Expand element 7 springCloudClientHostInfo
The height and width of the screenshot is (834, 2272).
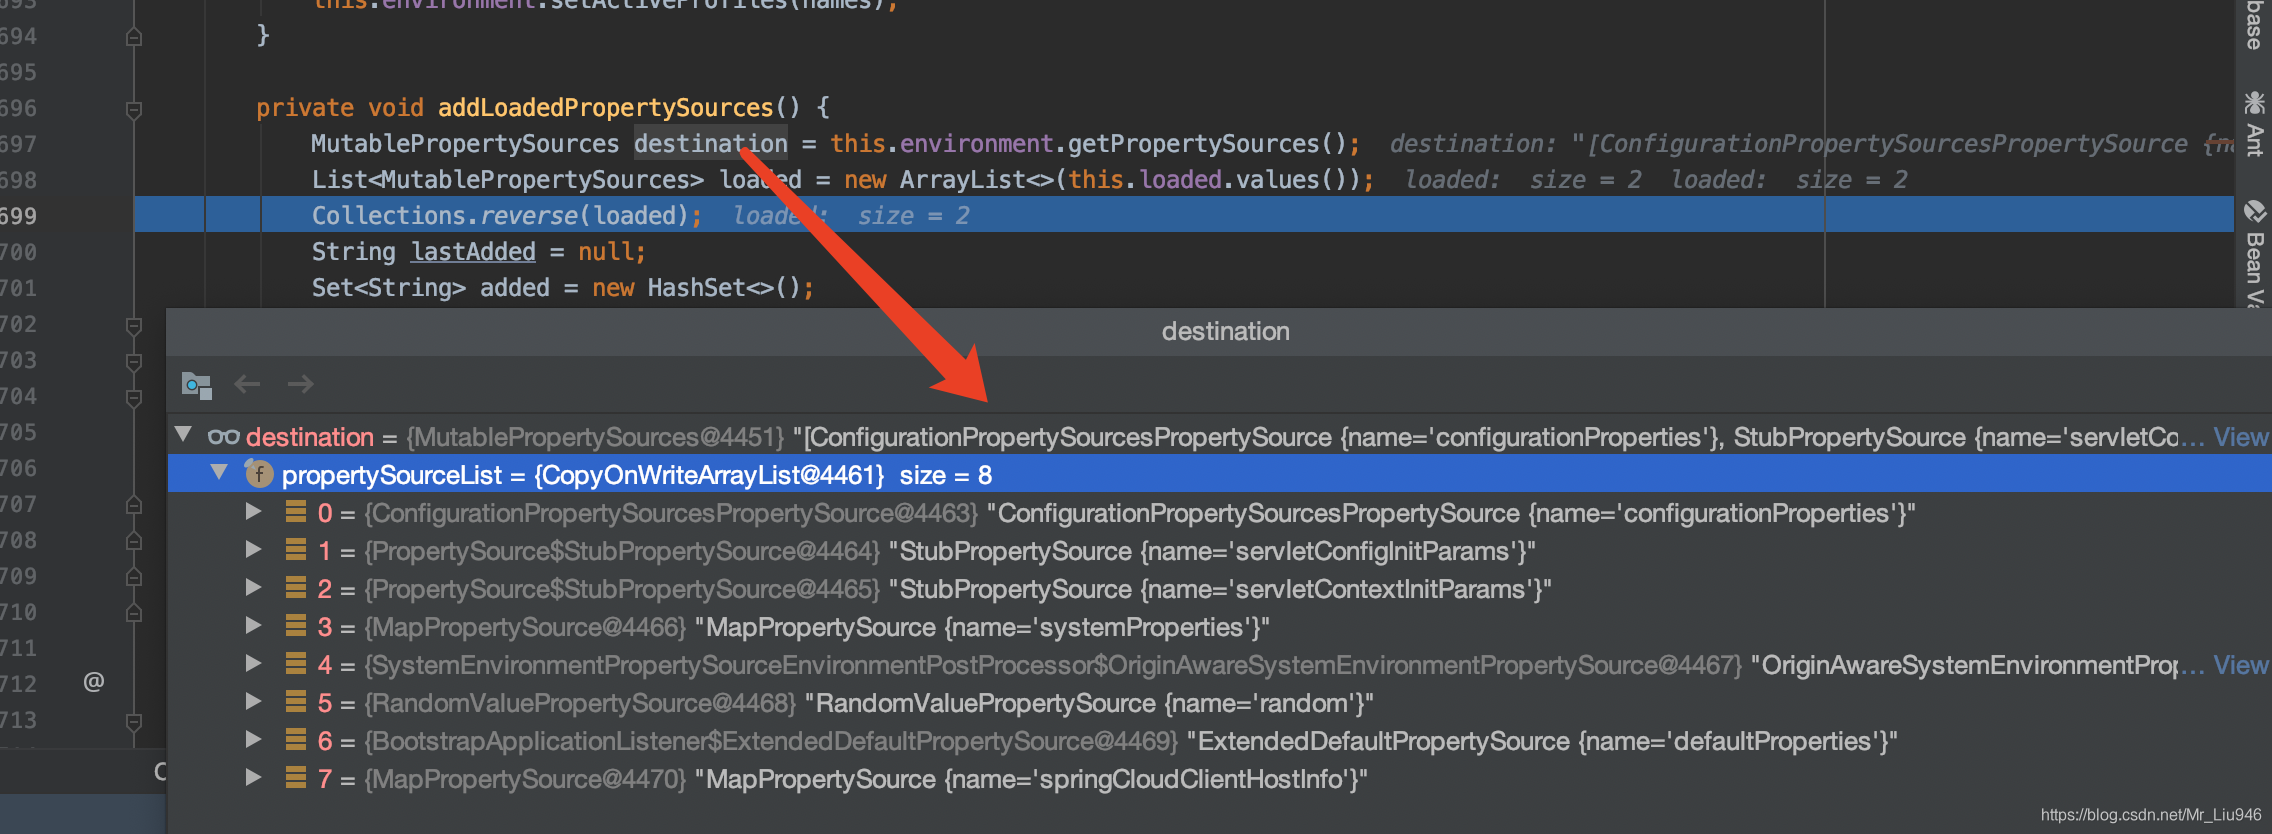[x=254, y=777]
